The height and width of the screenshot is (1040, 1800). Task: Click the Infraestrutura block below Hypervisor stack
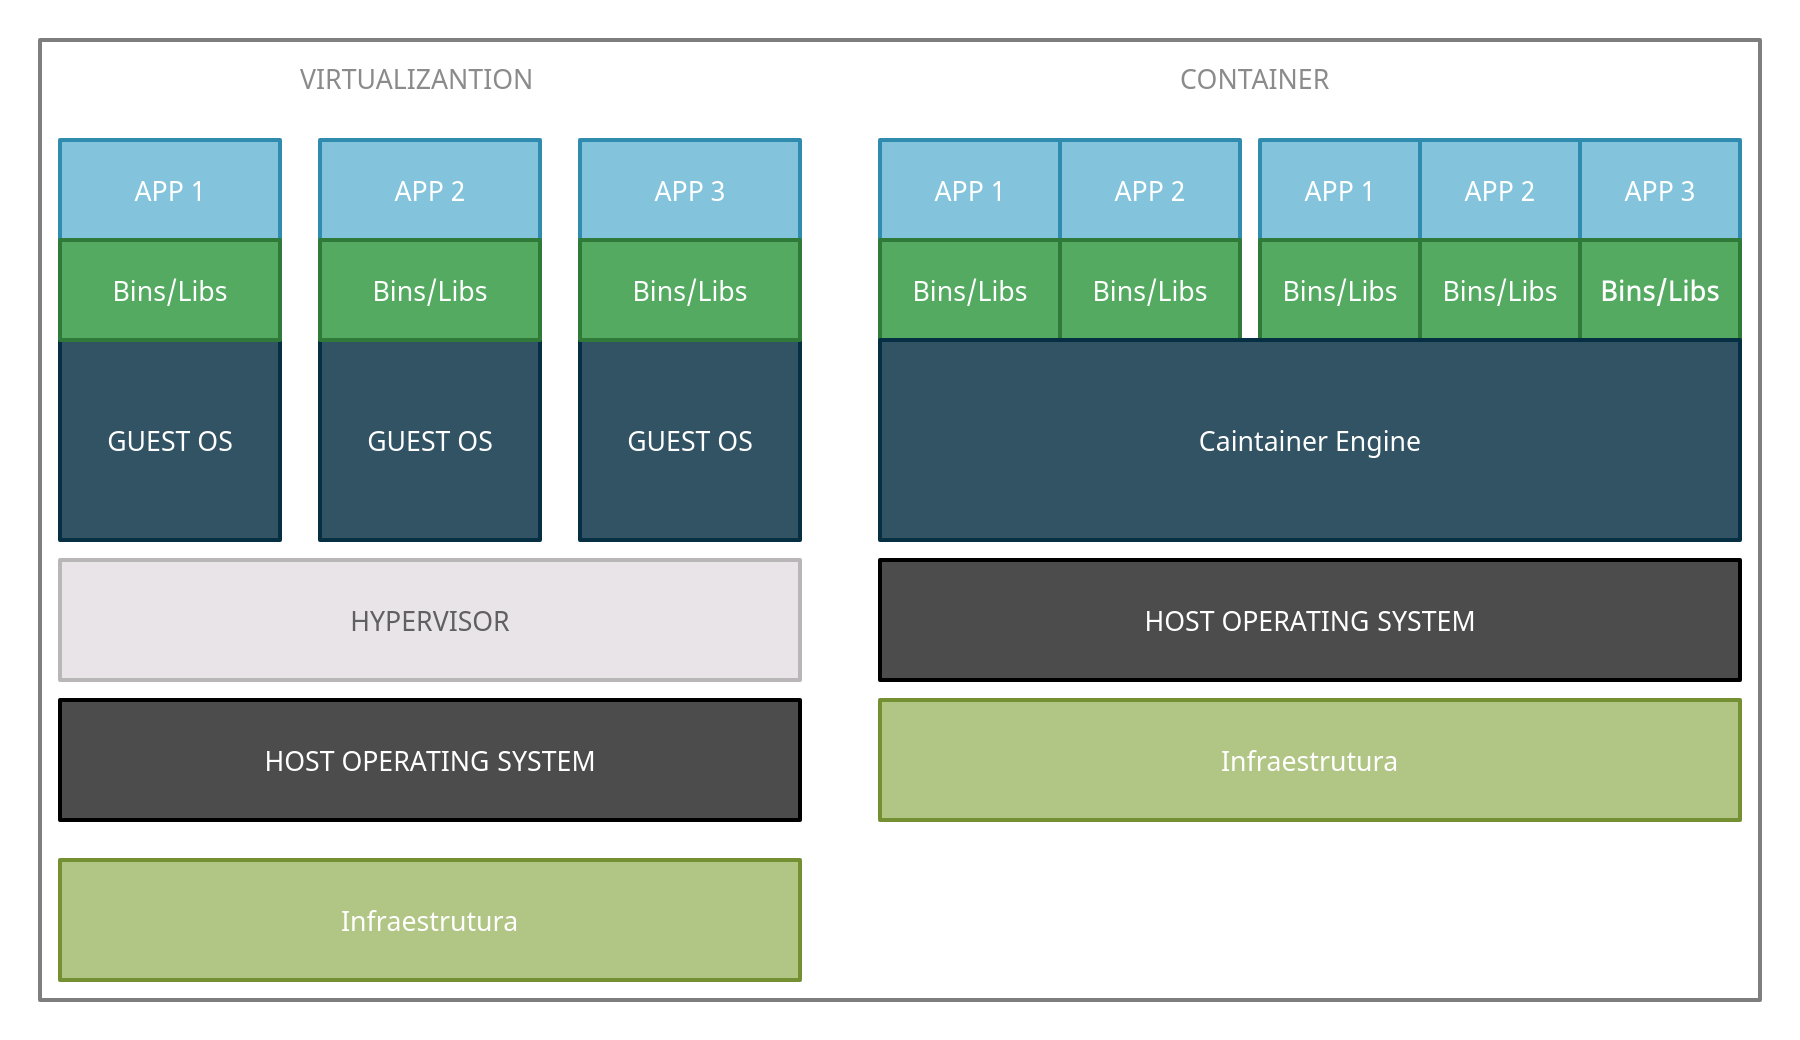point(430,920)
